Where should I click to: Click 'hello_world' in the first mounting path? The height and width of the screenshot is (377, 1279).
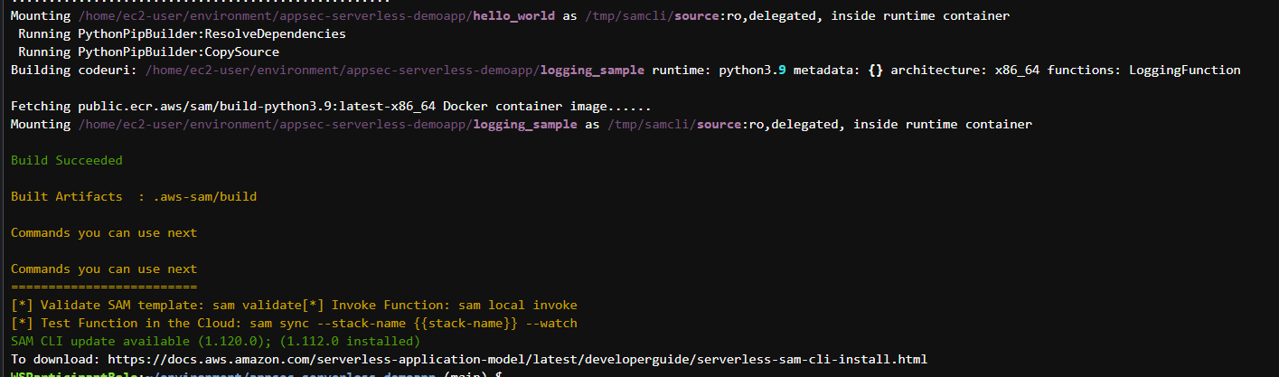click(x=514, y=16)
